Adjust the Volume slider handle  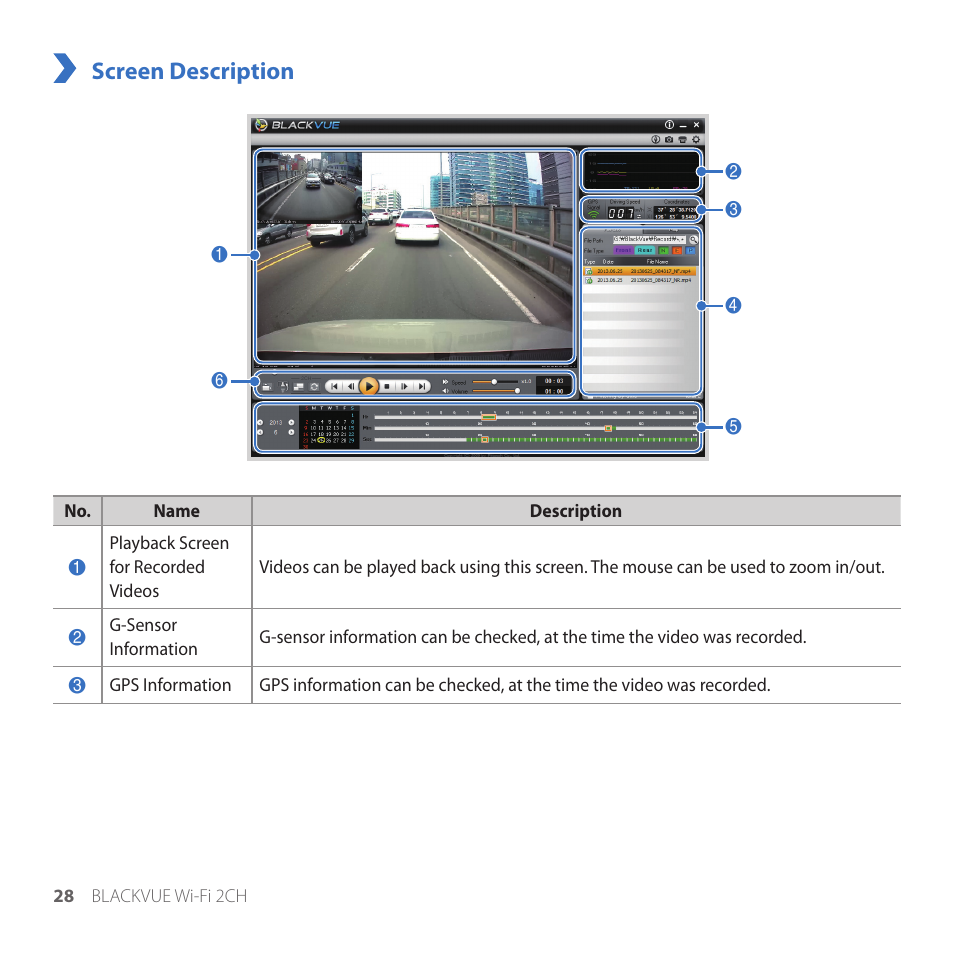(x=517, y=391)
